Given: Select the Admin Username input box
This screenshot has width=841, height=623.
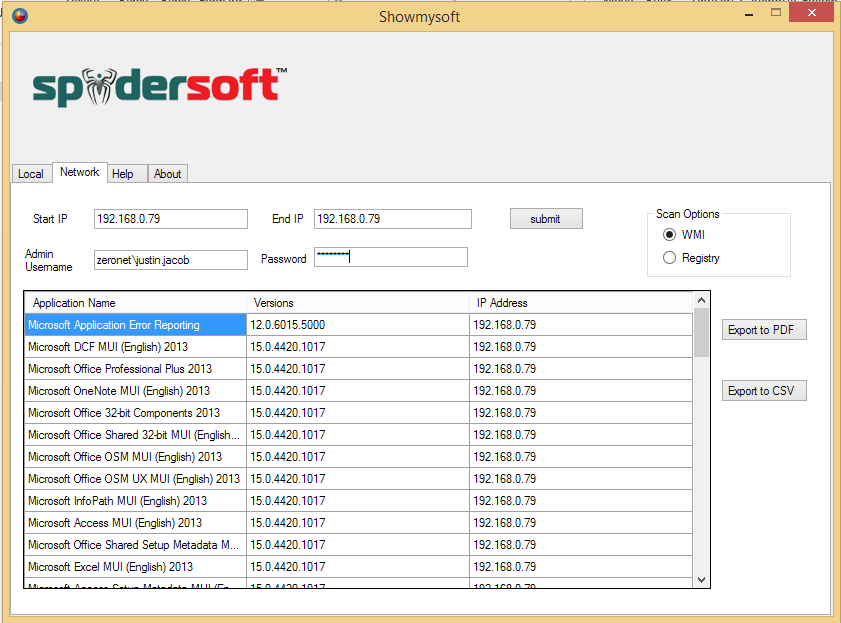Looking at the screenshot, I should [171, 260].
